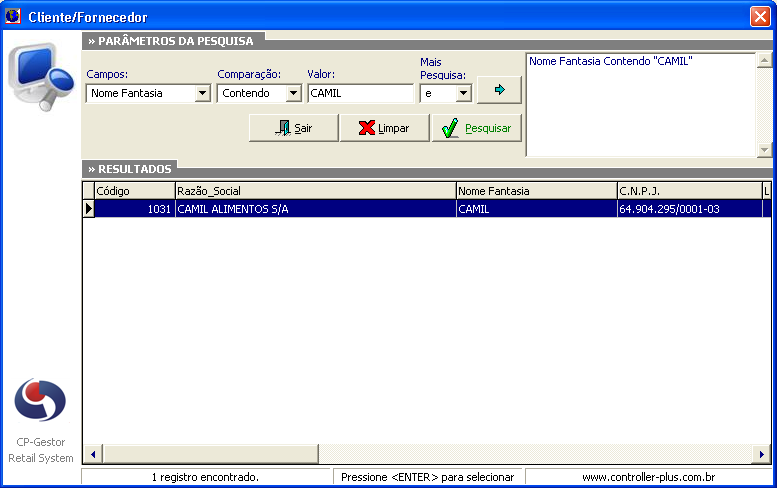Select cell with code 1031

coord(135,209)
